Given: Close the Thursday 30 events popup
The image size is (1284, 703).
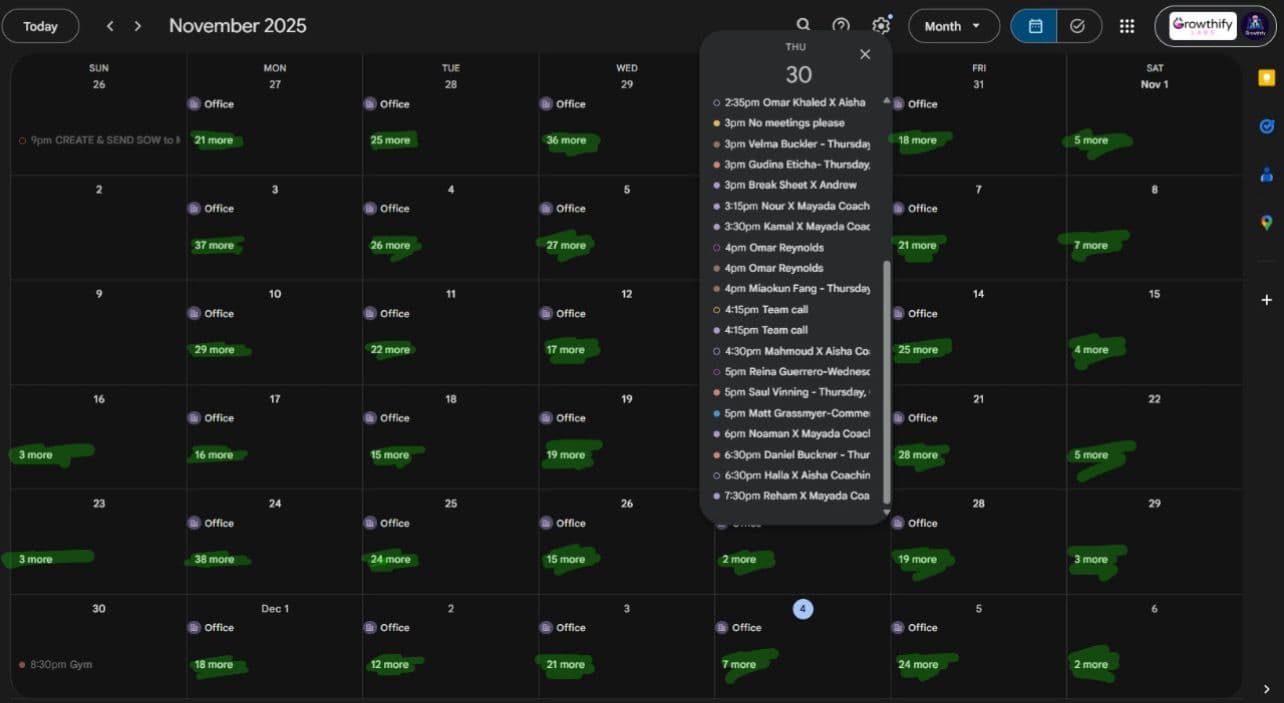Looking at the screenshot, I should (x=865, y=54).
